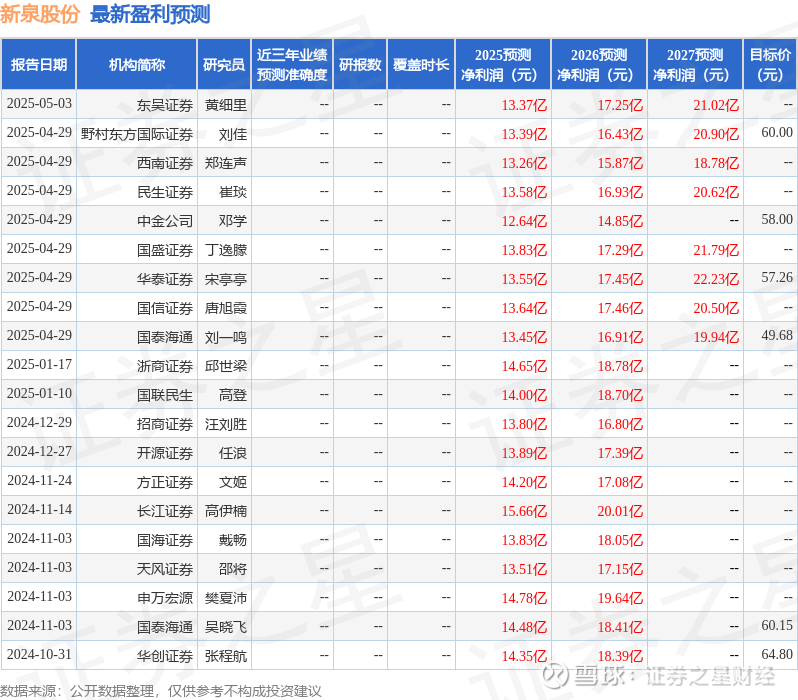Click the 研报数 column header
This screenshot has height=700, width=798.
click(x=360, y=65)
